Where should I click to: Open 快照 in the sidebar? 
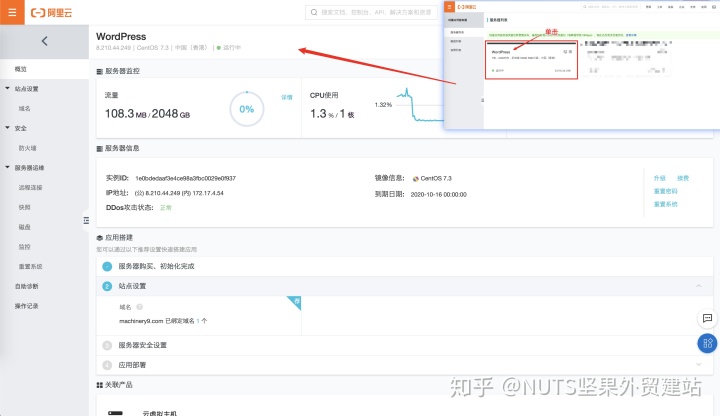click(24, 207)
